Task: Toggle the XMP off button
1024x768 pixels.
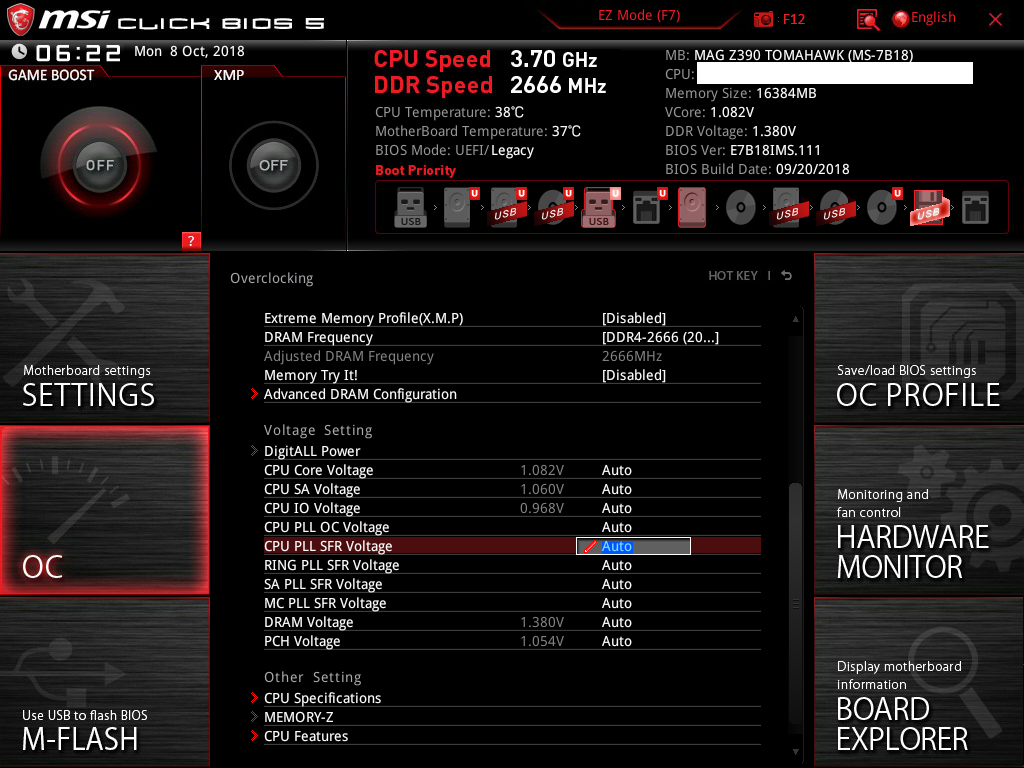Action: click(273, 165)
